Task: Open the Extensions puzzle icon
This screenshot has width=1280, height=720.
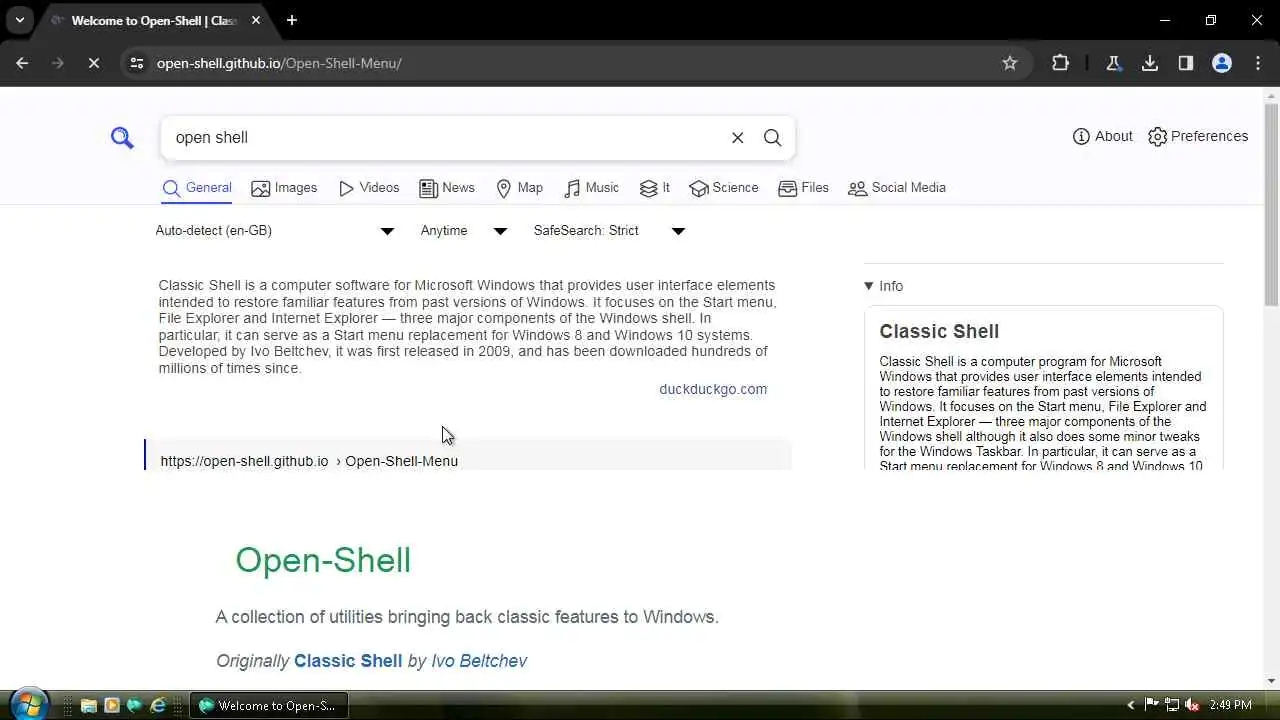Action: [x=1060, y=63]
